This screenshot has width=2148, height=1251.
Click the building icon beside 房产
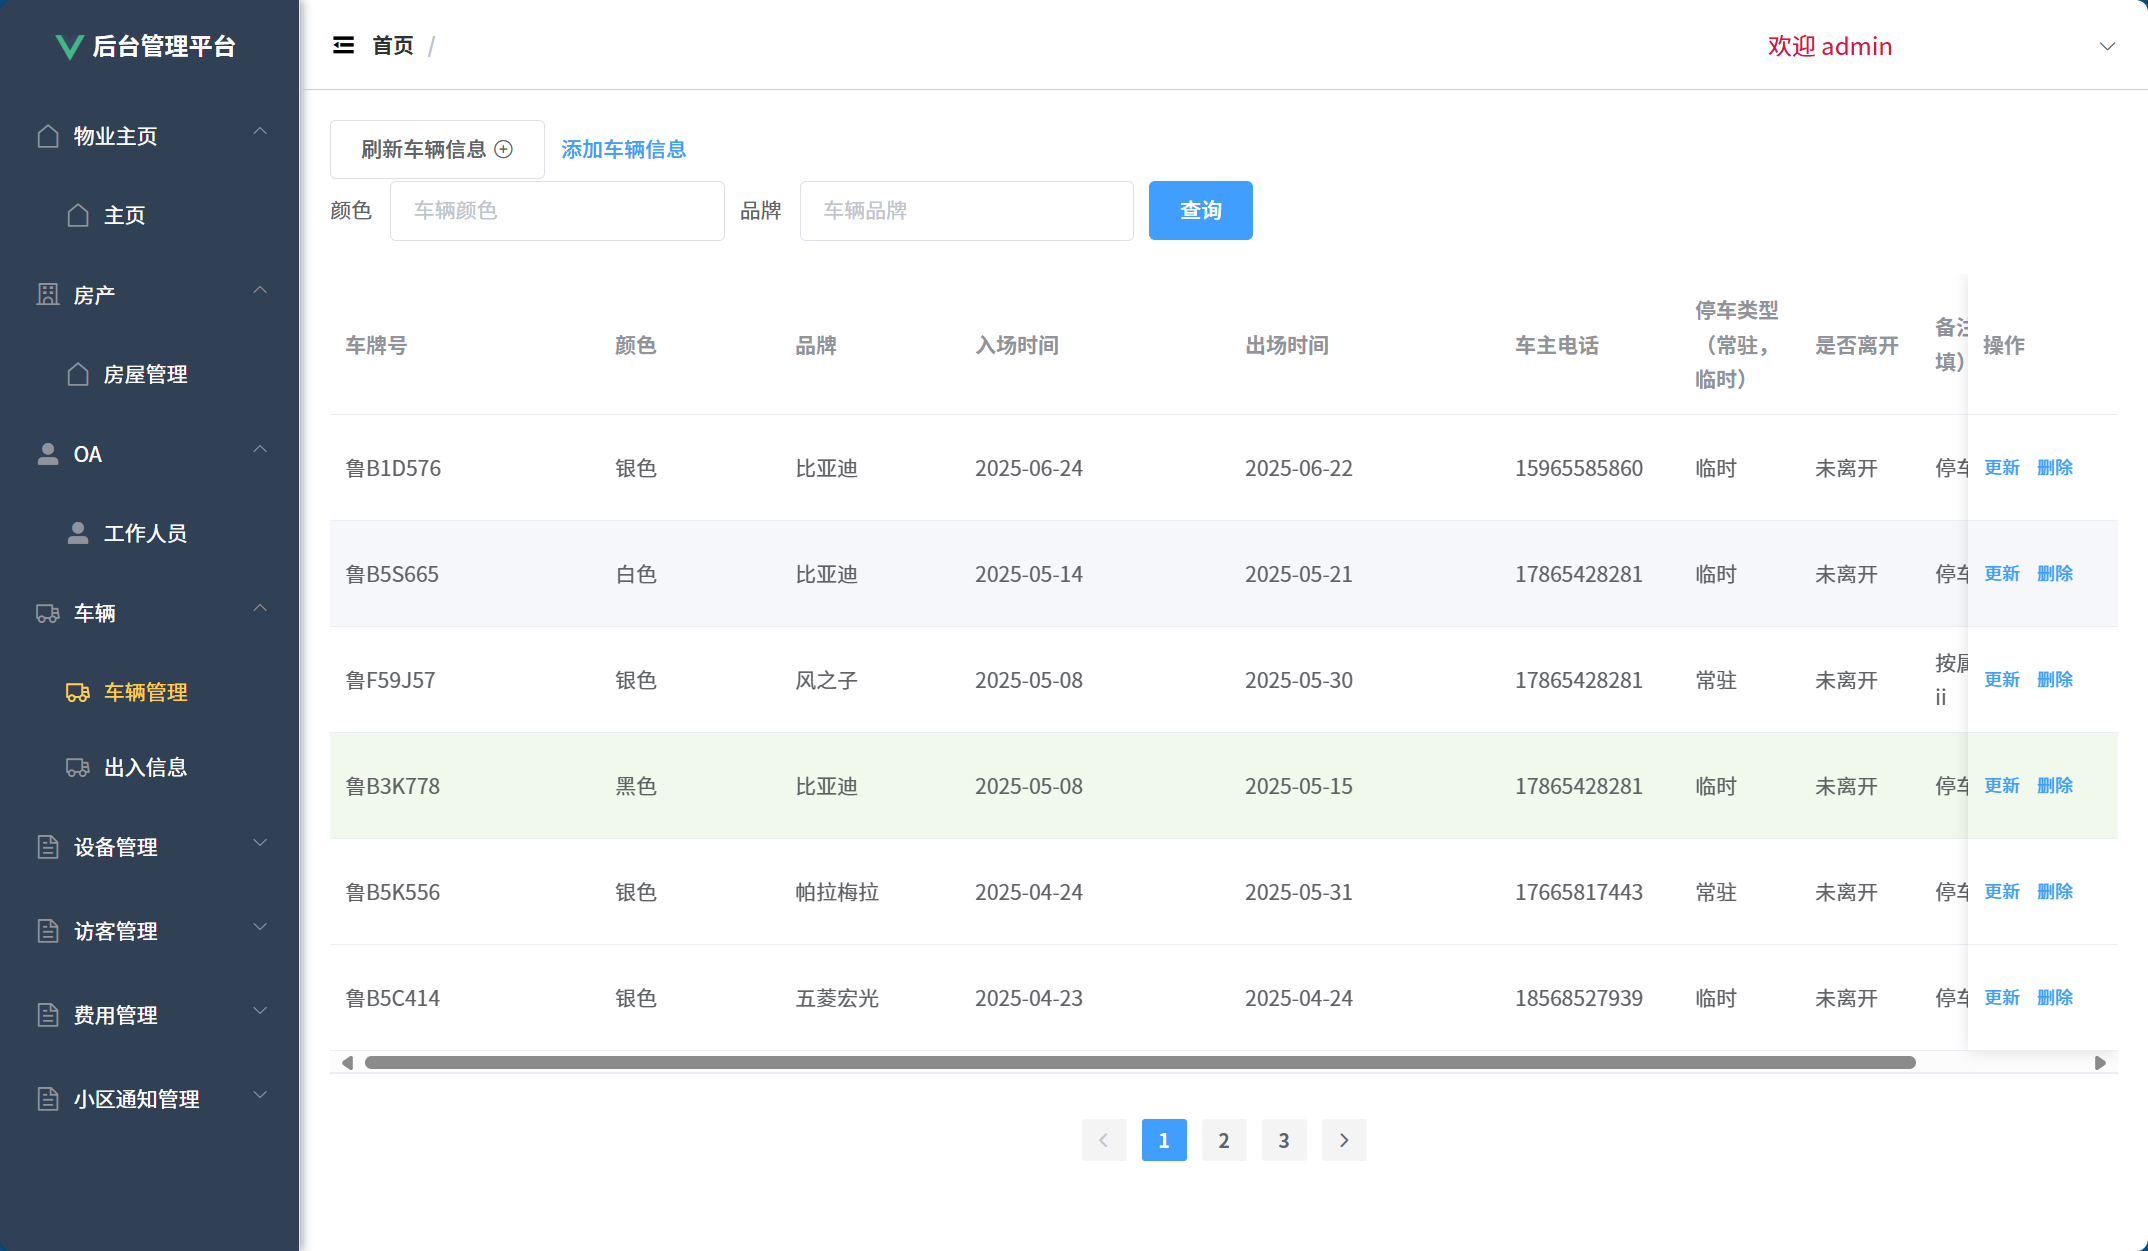(x=48, y=294)
